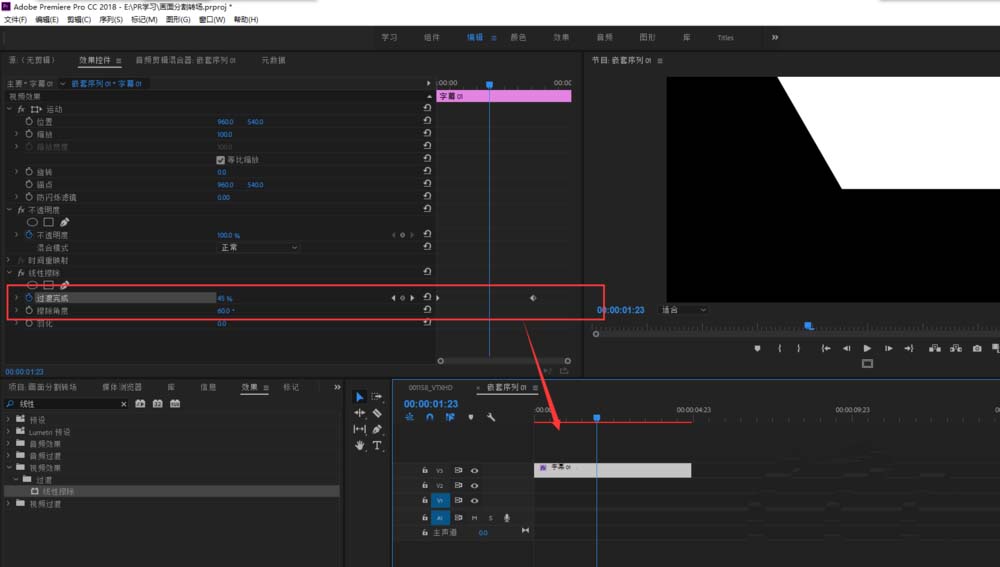Toggle the 等比缩放 uniform scale checkbox
Image resolution: width=1000 pixels, height=567 pixels.
221,160
